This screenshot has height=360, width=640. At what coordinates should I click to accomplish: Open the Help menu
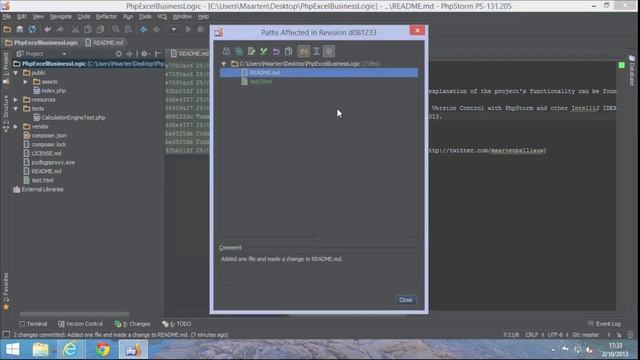pos(203,17)
